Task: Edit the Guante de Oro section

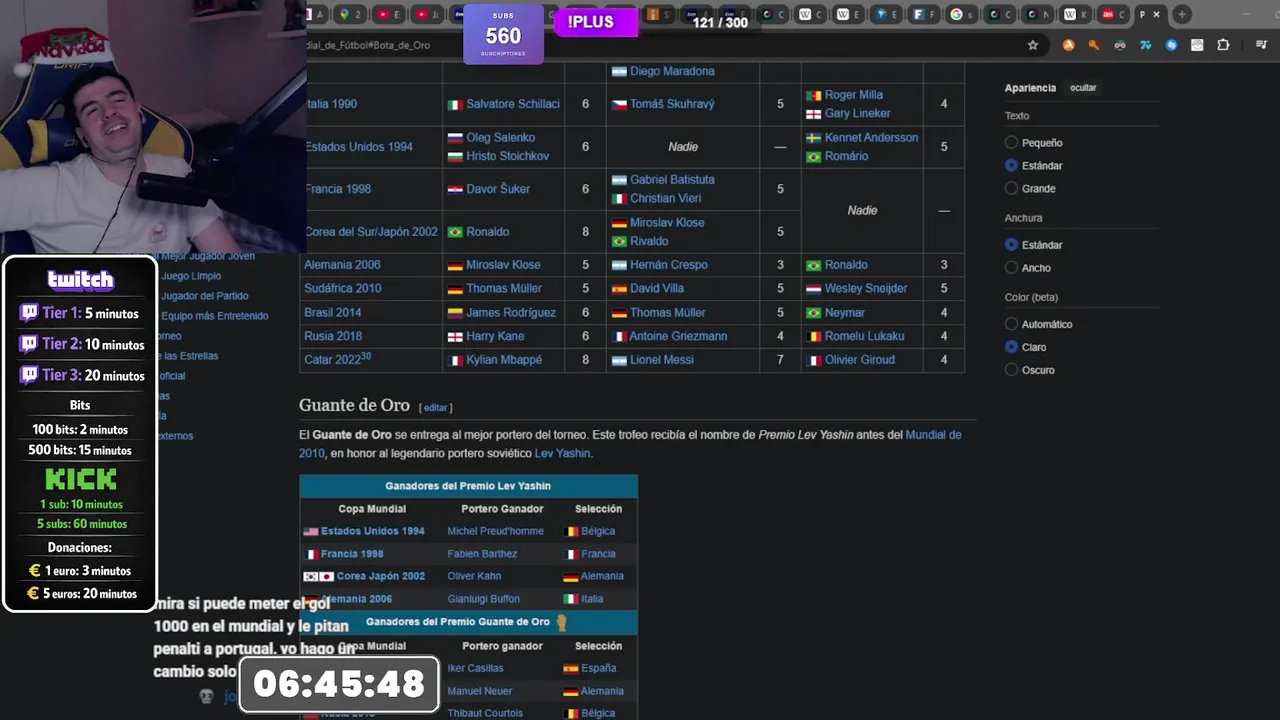Action: pyautogui.click(x=435, y=407)
